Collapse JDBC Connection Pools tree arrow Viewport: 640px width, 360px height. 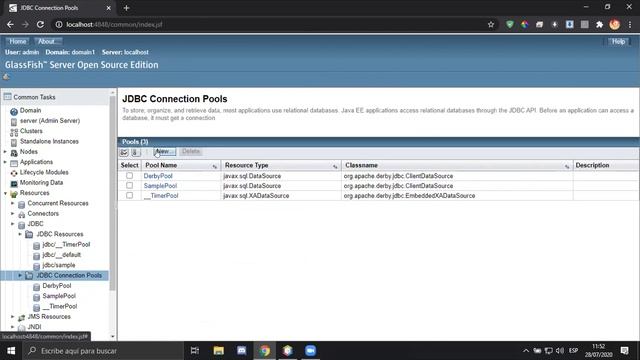20,276
